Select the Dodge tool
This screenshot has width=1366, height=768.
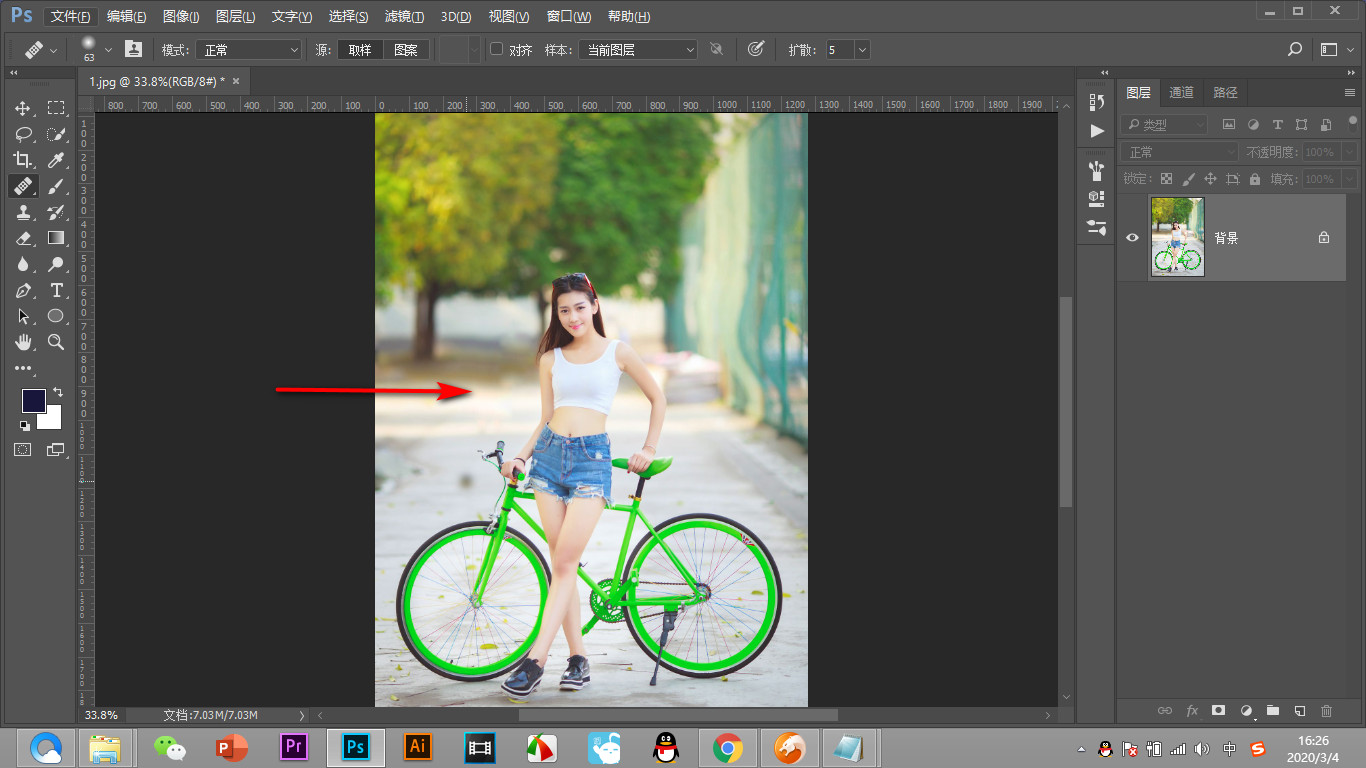pyautogui.click(x=56, y=264)
